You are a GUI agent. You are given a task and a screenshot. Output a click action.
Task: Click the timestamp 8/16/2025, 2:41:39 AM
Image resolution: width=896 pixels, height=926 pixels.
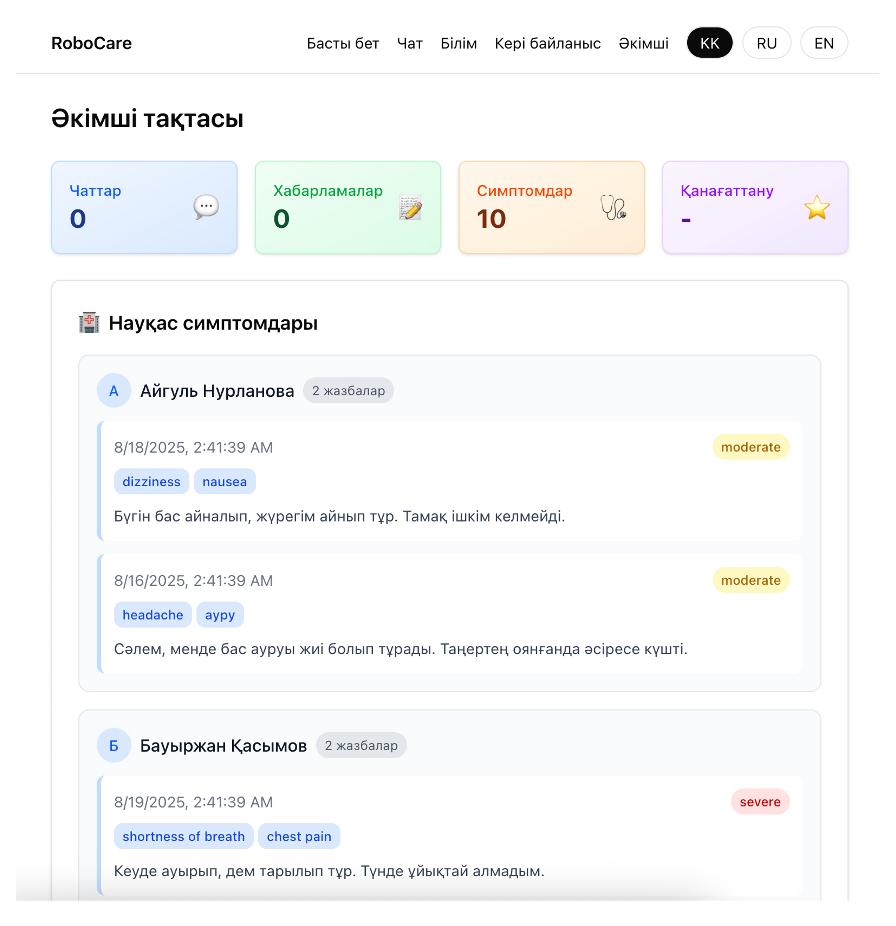(193, 581)
